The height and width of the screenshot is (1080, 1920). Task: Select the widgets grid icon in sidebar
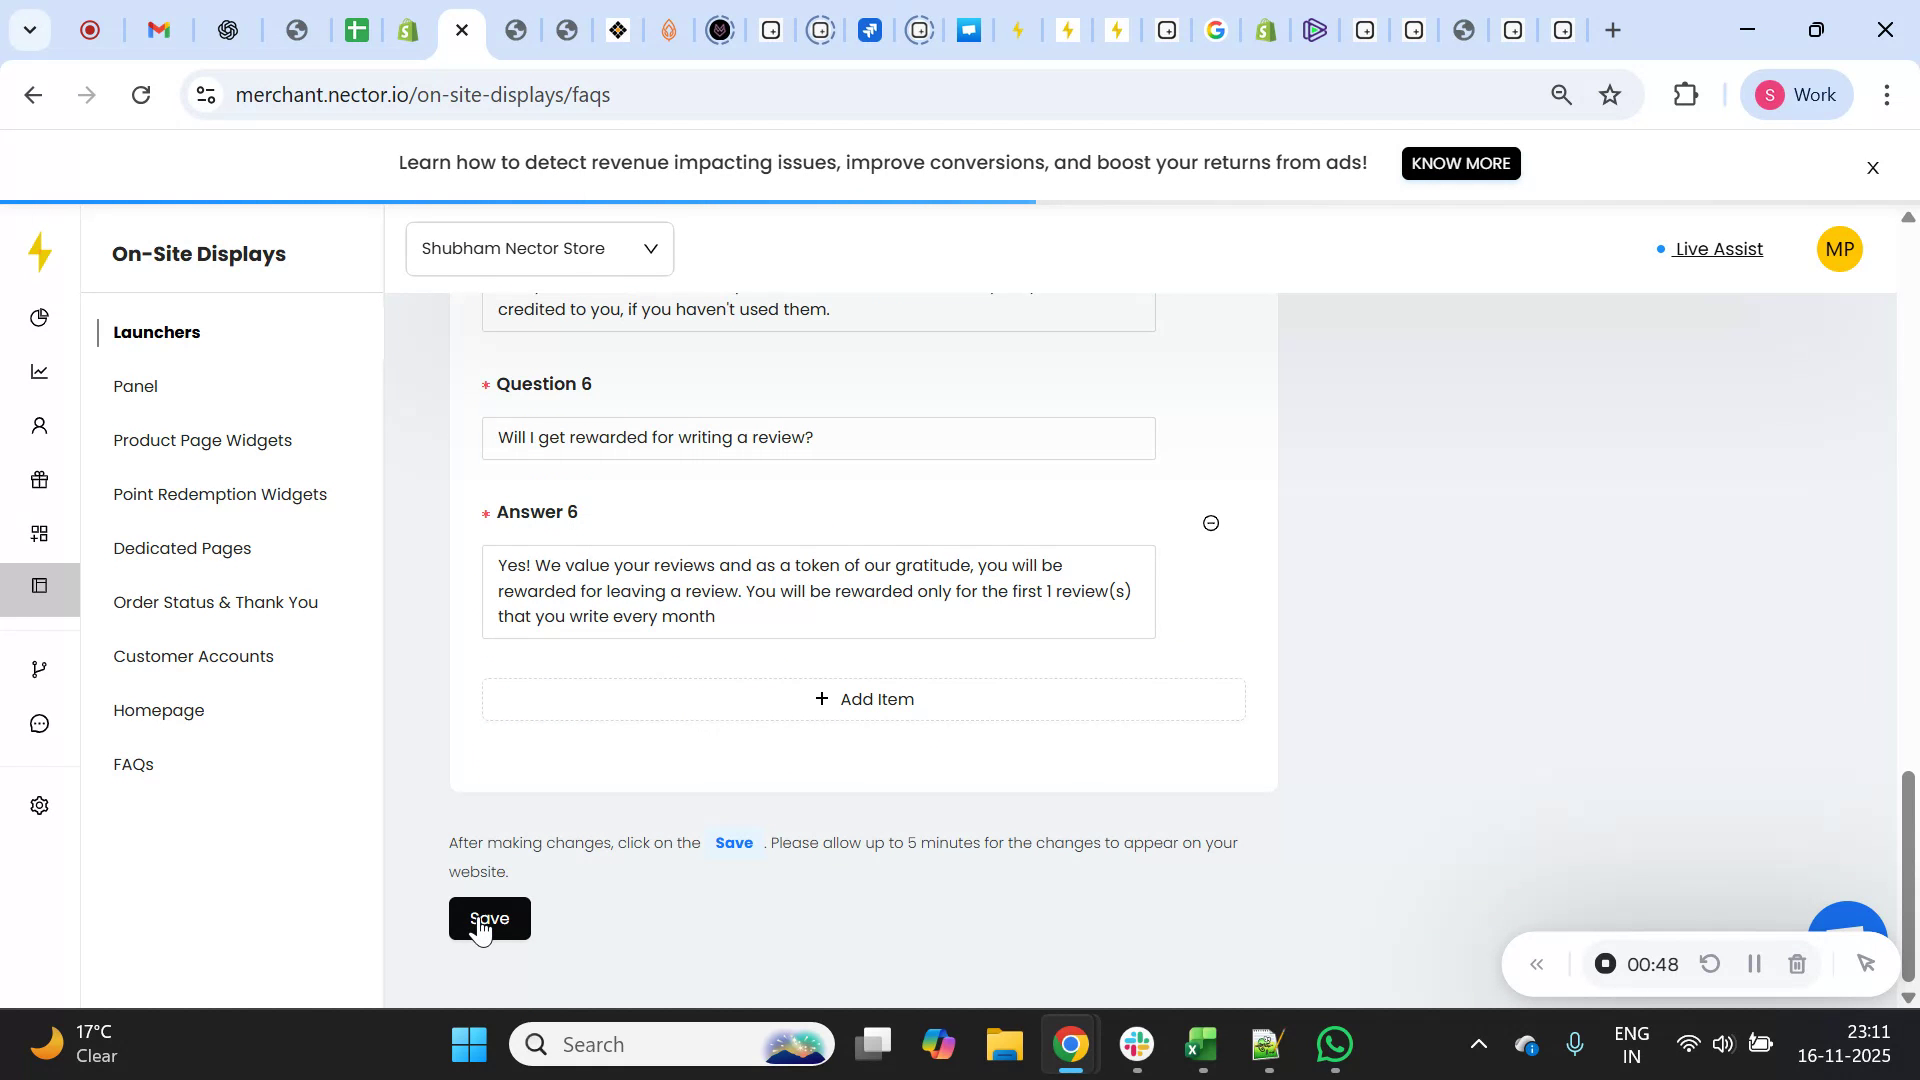click(x=40, y=533)
